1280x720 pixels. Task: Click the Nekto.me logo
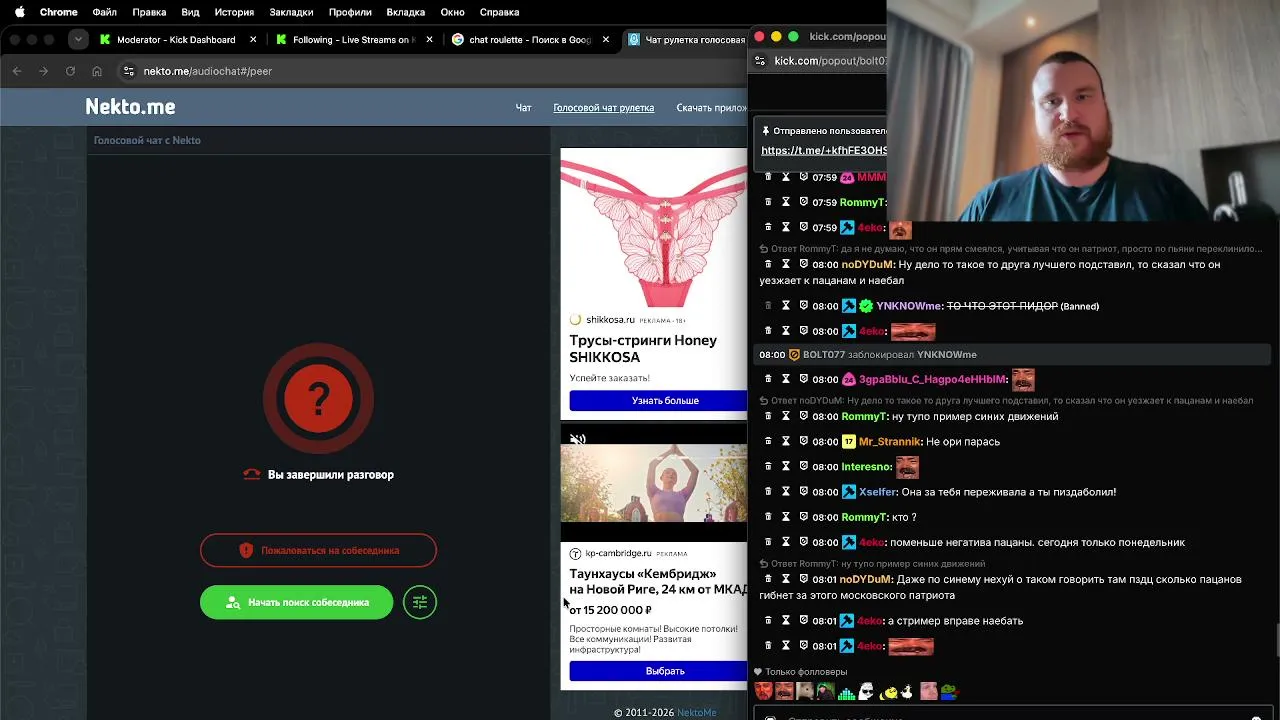(130, 107)
